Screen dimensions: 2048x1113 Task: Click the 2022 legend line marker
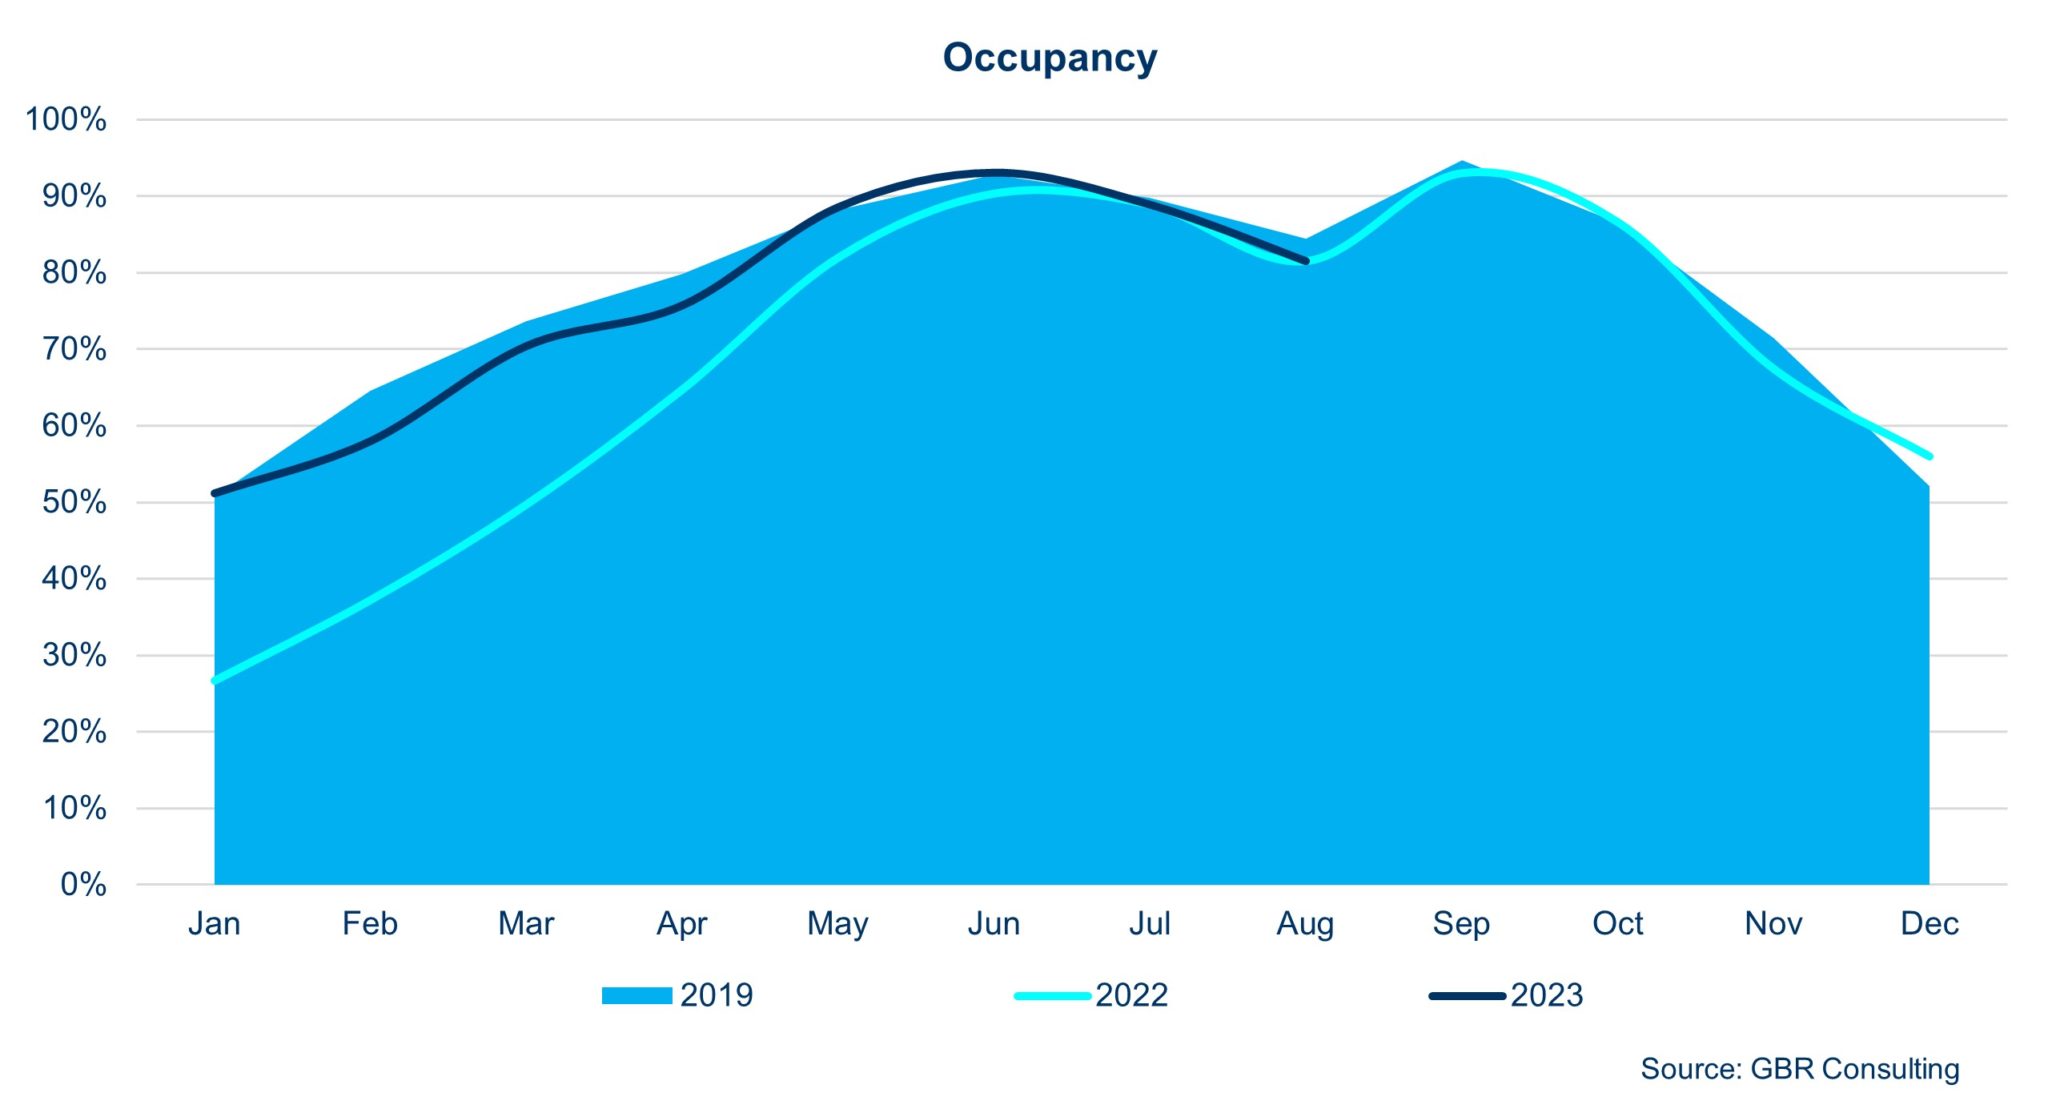pyautogui.click(x=1051, y=995)
